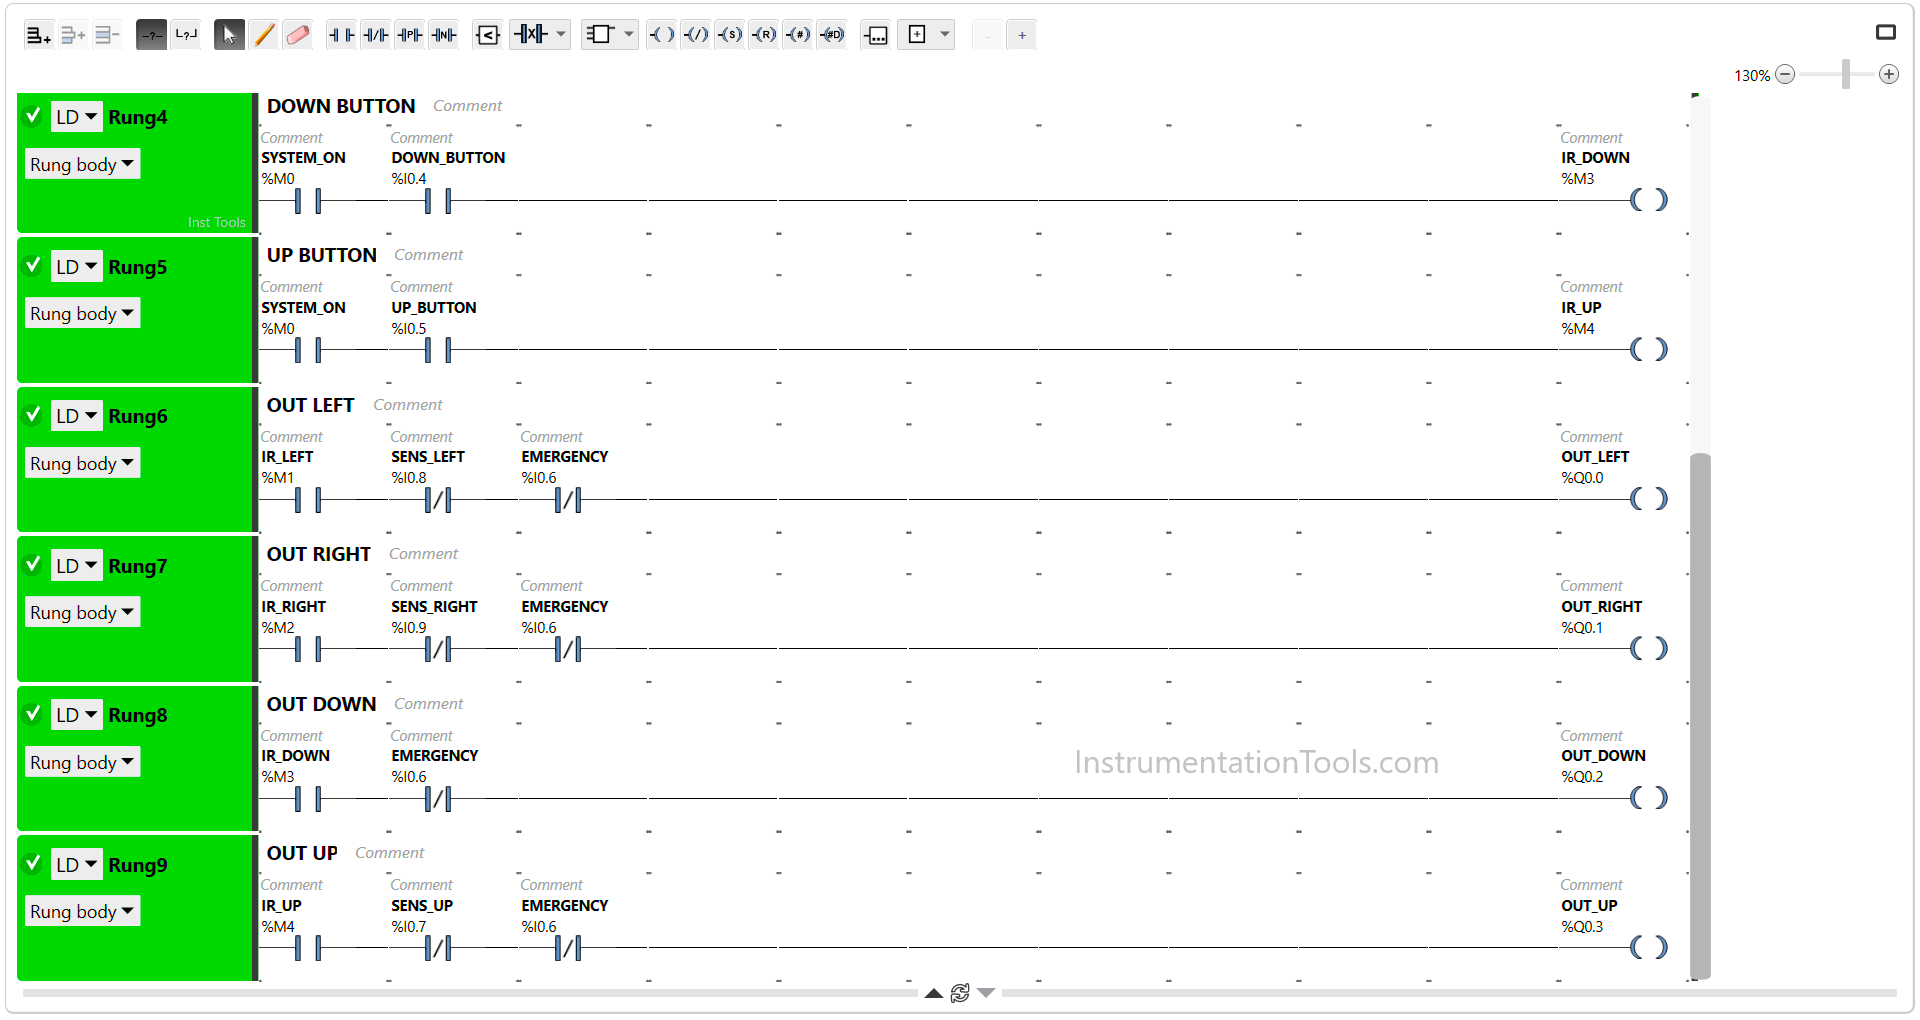
Task: Click the UP_BUTTON %I0.5 contact
Action: [x=438, y=350]
